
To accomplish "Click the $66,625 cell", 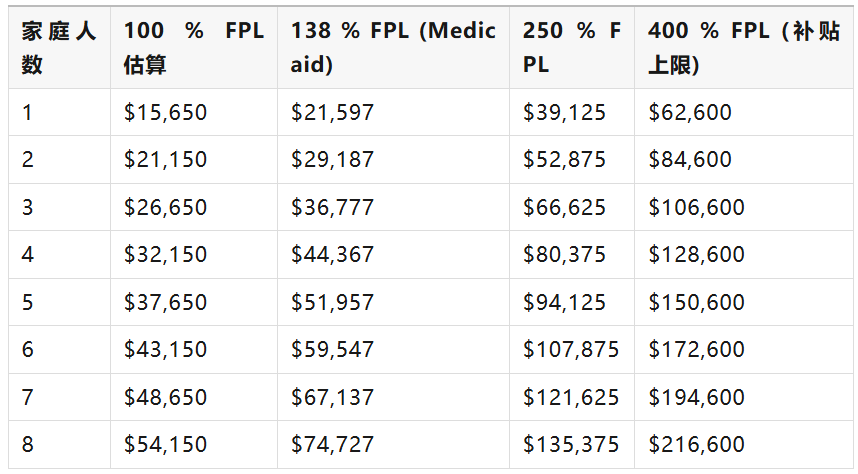I will click(564, 208).
